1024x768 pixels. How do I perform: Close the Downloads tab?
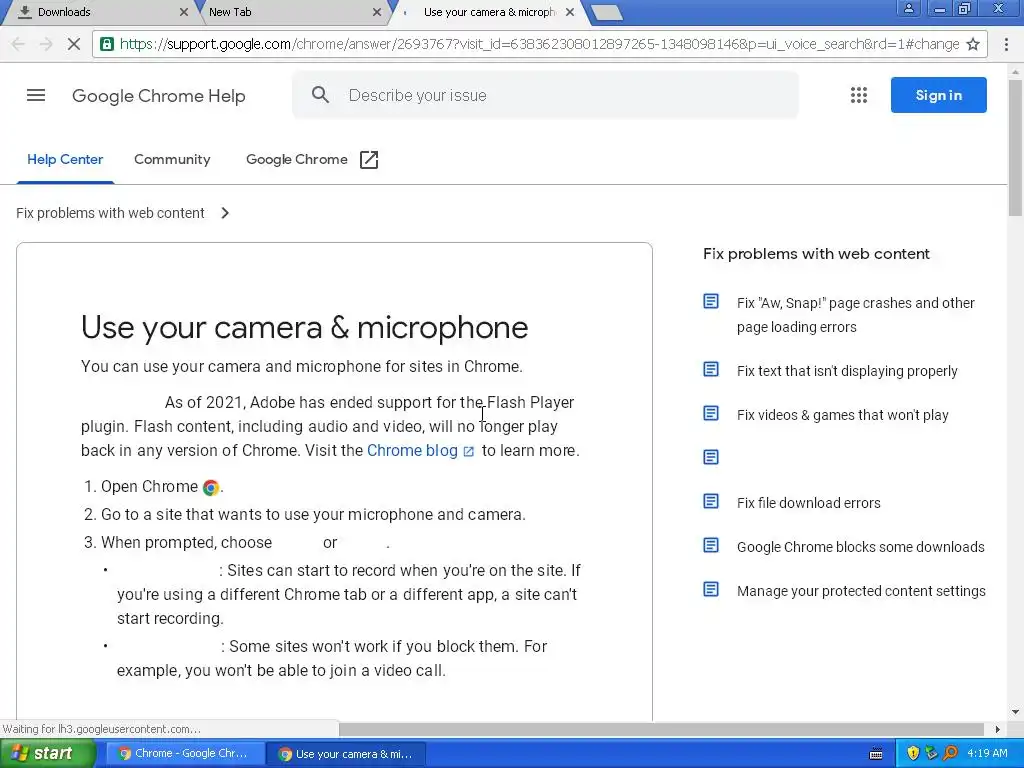click(184, 12)
